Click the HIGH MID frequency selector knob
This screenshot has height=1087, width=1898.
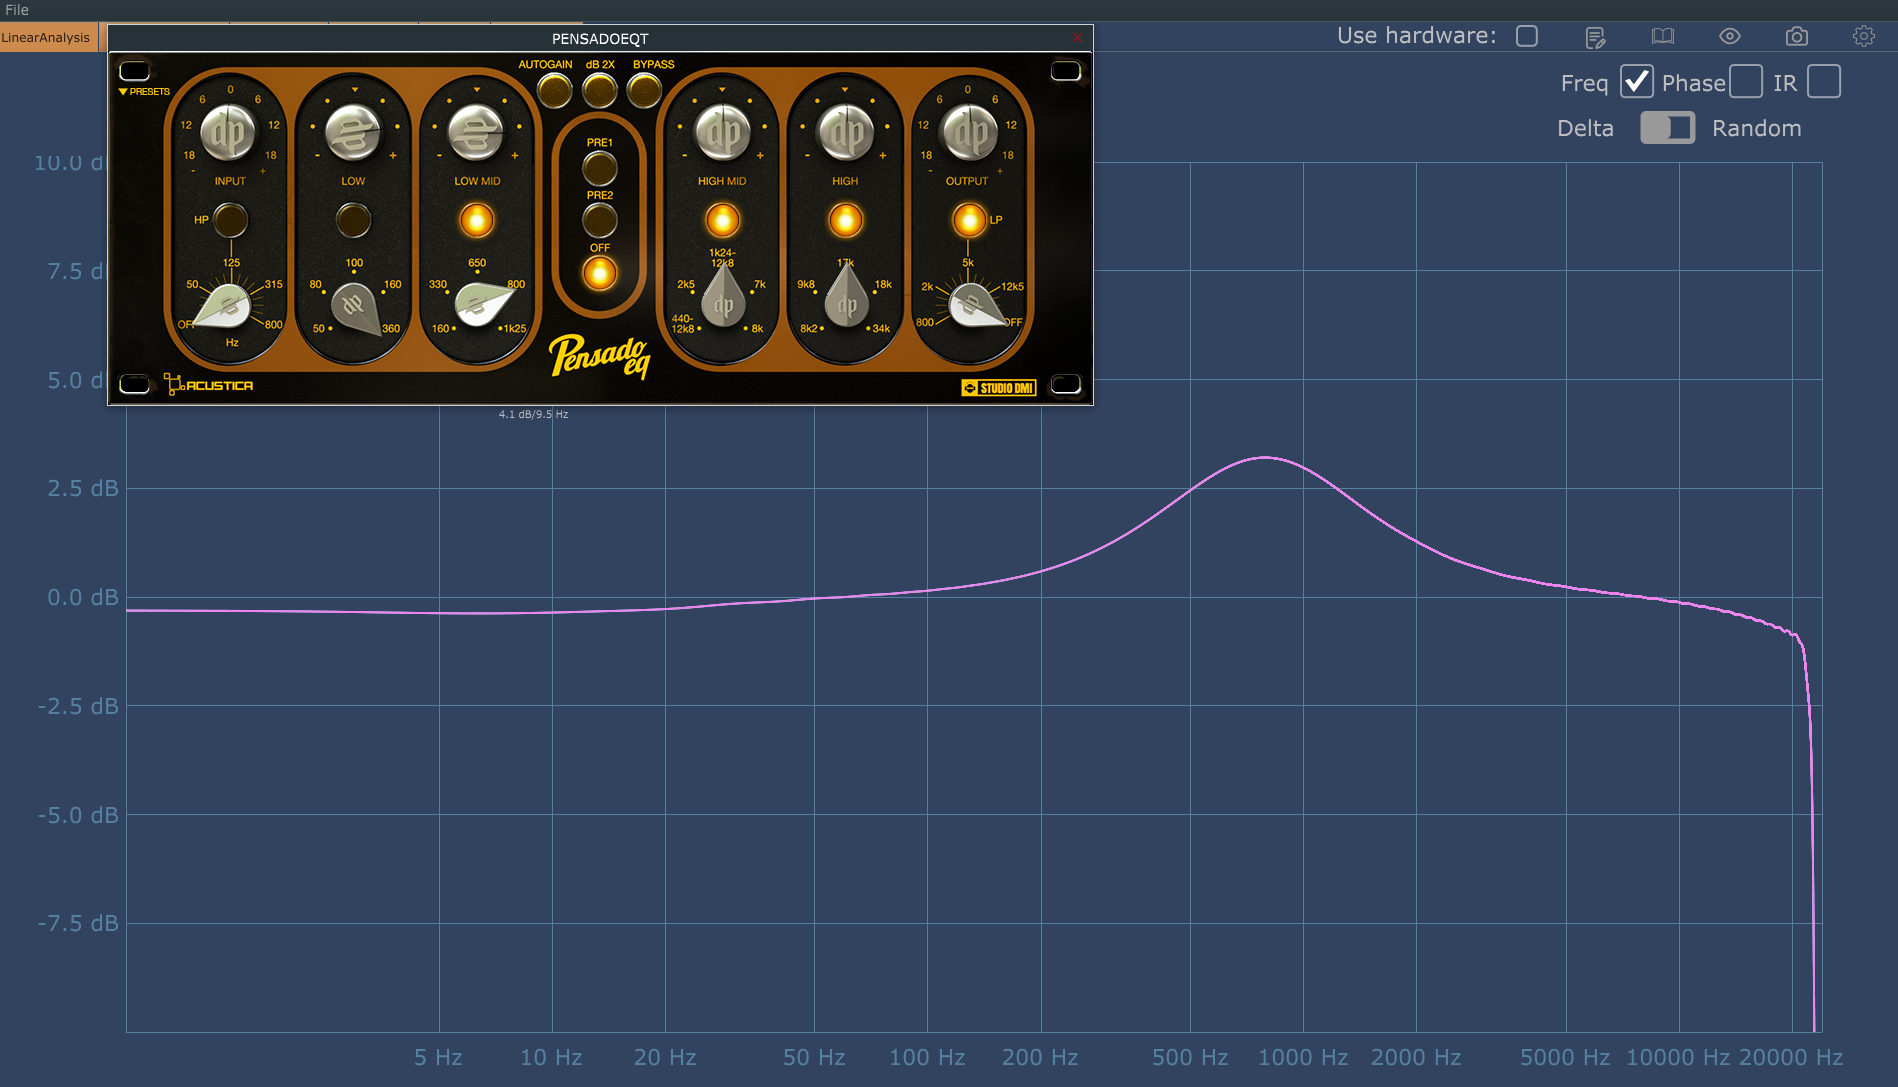tap(723, 298)
